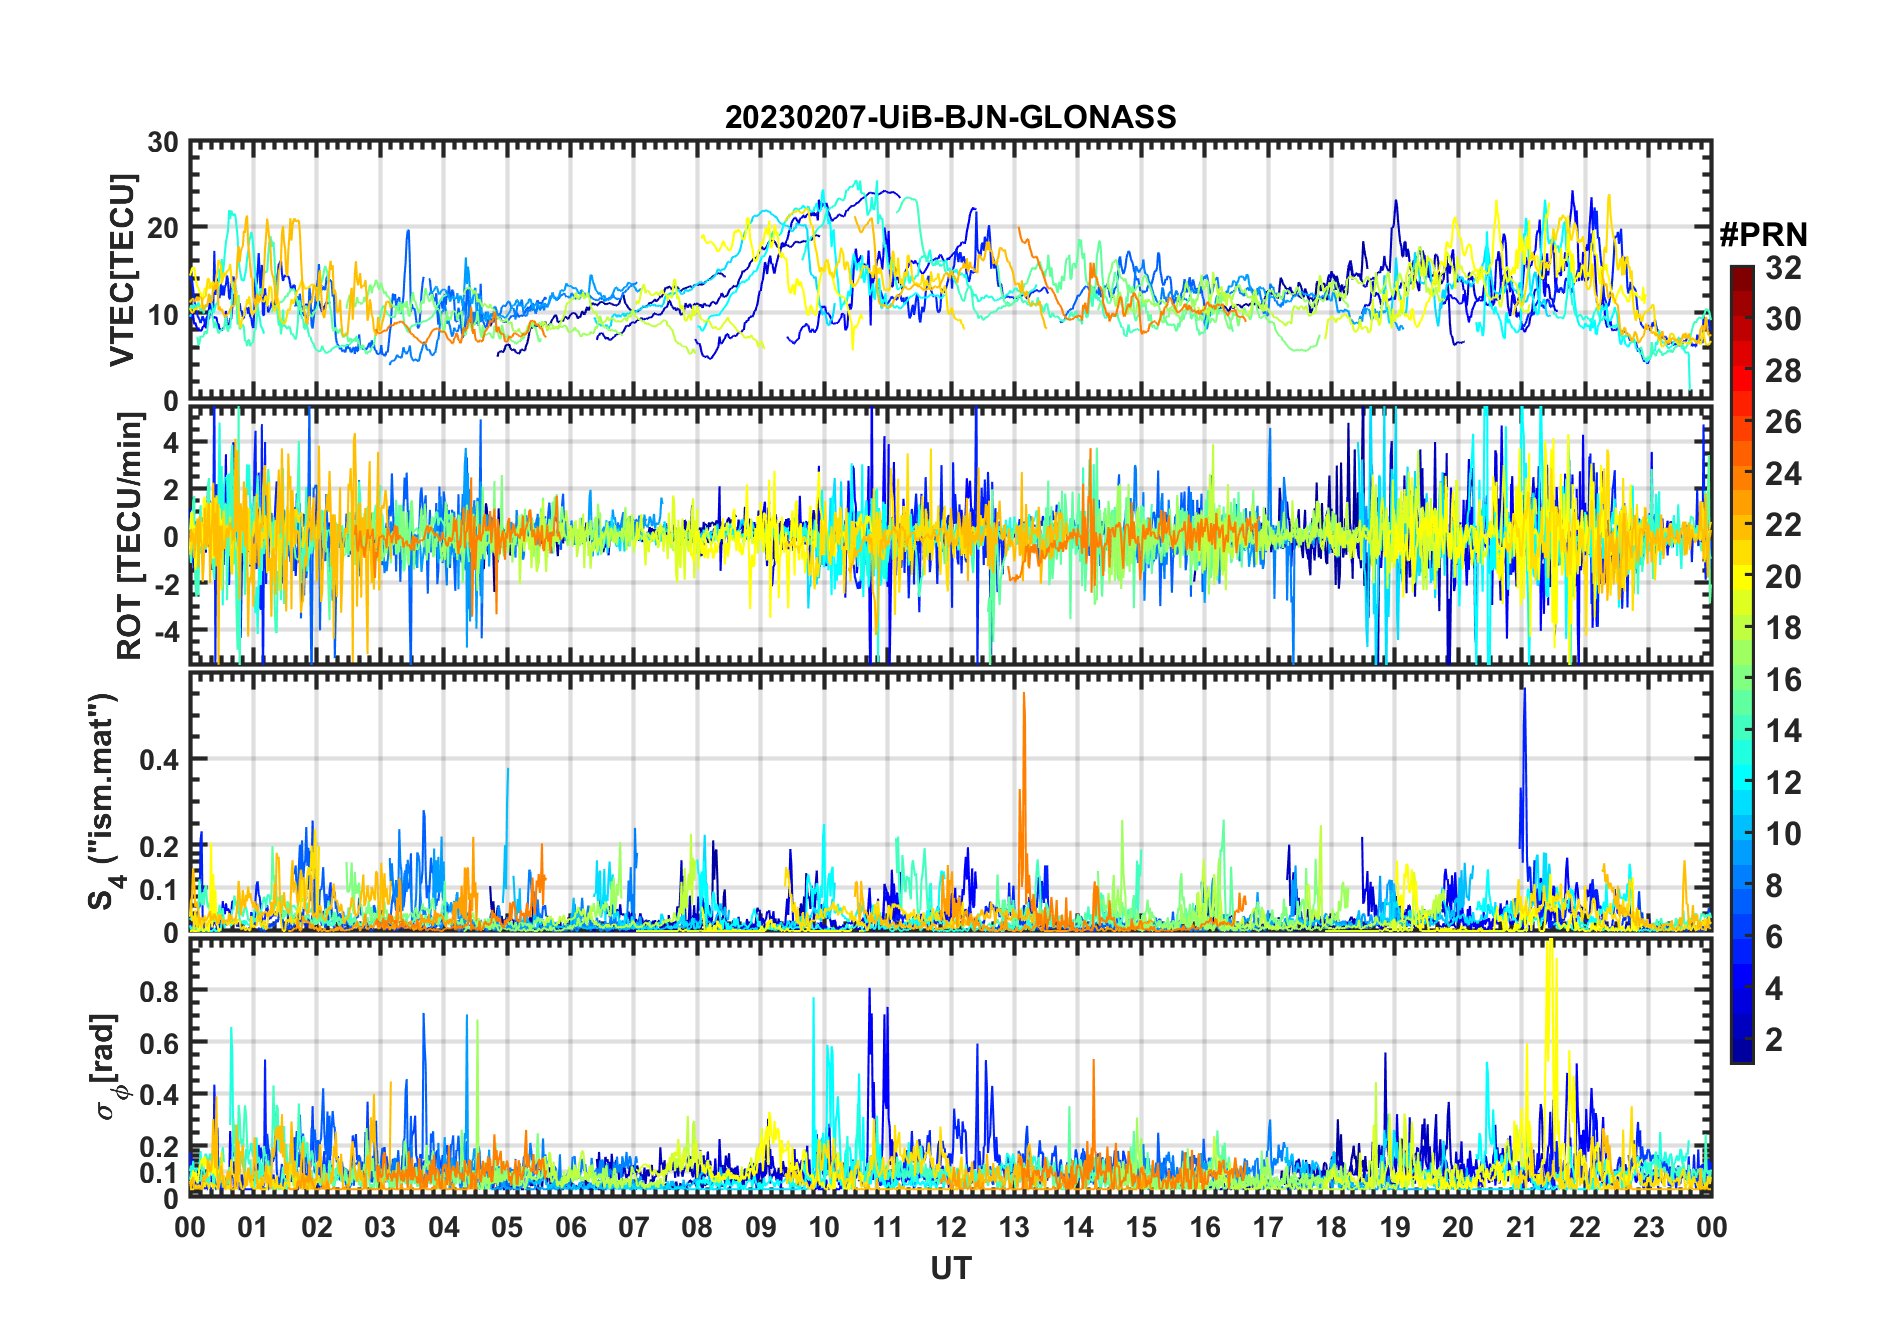Image resolution: width=1902 pixels, height=1330 pixels.
Task: Click x-axis hour label 13
Action: point(1014,1227)
